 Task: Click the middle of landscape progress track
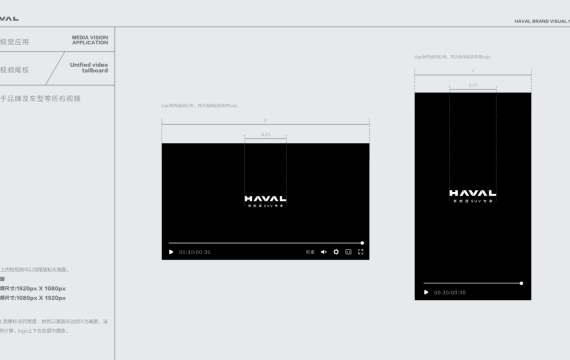pyautogui.click(x=265, y=243)
